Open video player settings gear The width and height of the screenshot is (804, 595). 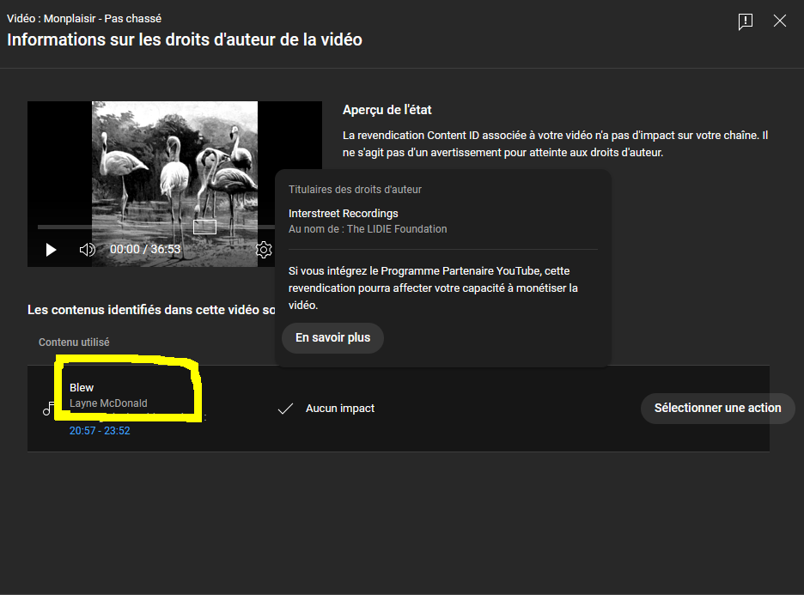263,249
